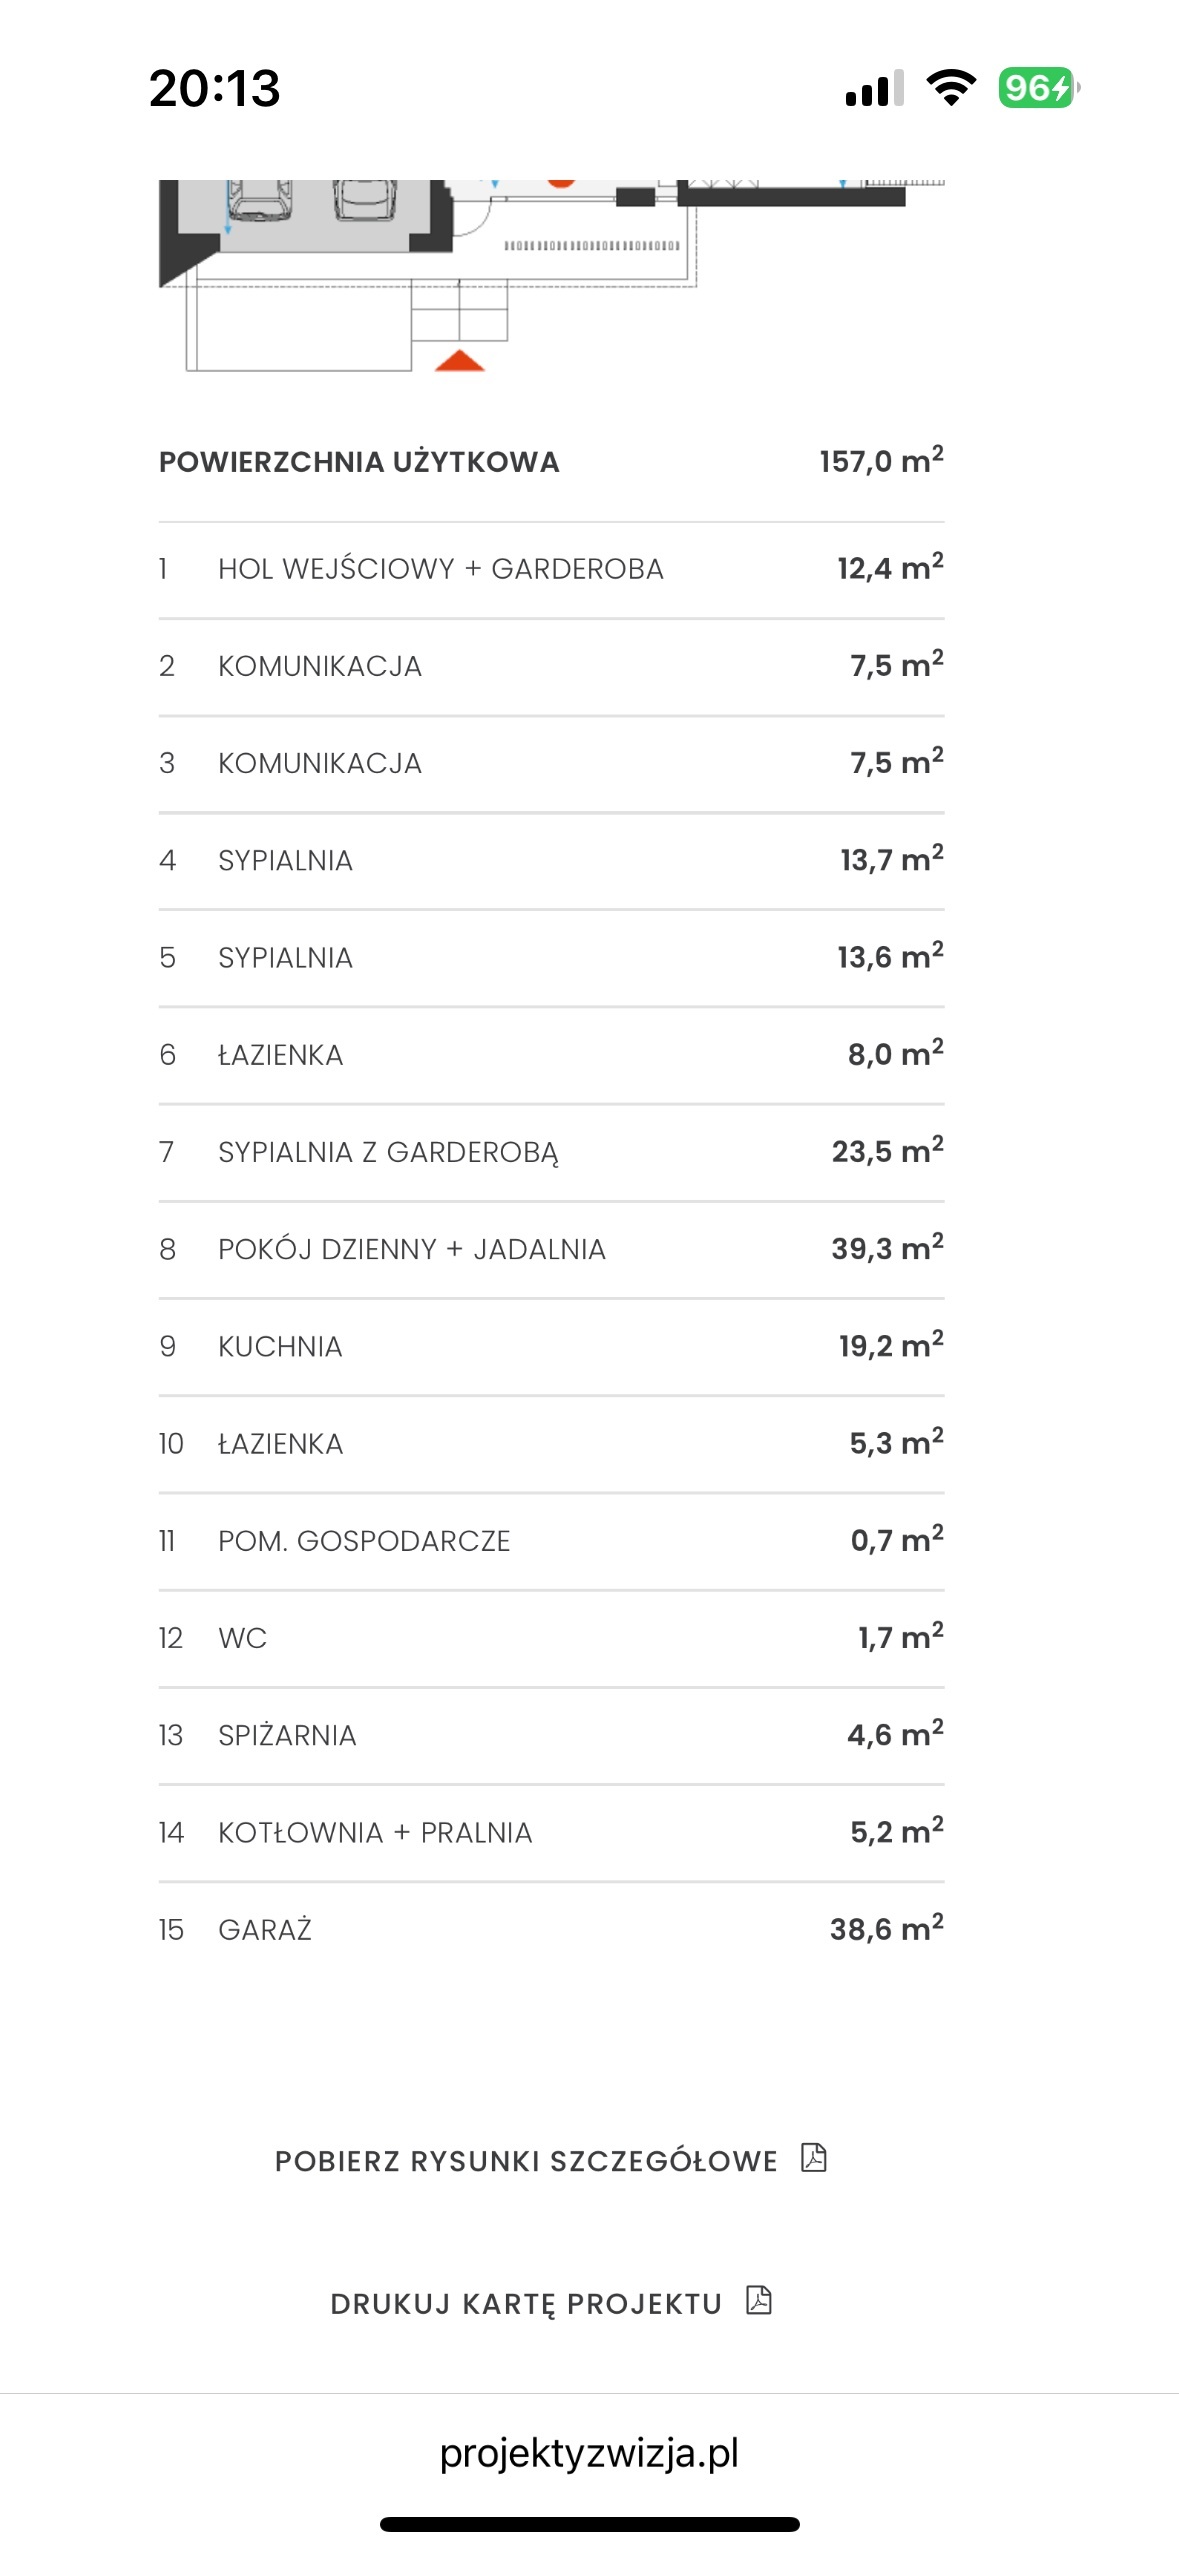The image size is (1179, 2556).
Task: Tap the left car icon in garage plan
Action: 259,199
